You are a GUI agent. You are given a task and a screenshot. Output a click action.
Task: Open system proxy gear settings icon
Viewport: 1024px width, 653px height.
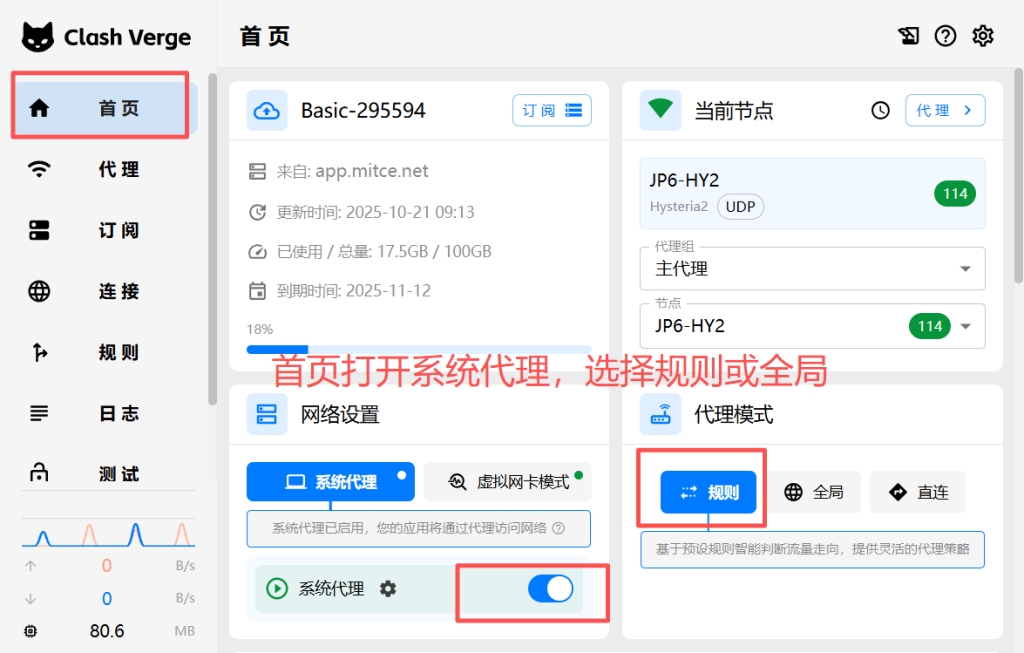coord(388,589)
